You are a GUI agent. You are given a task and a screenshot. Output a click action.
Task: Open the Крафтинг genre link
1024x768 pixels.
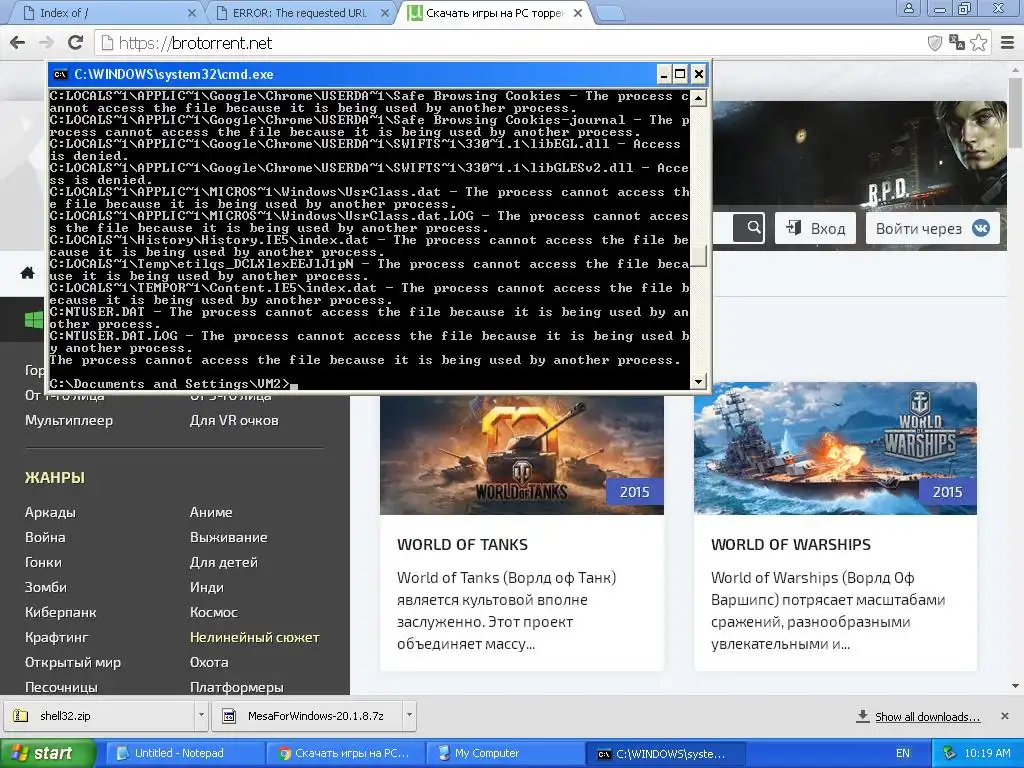click(x=57, y=637)
